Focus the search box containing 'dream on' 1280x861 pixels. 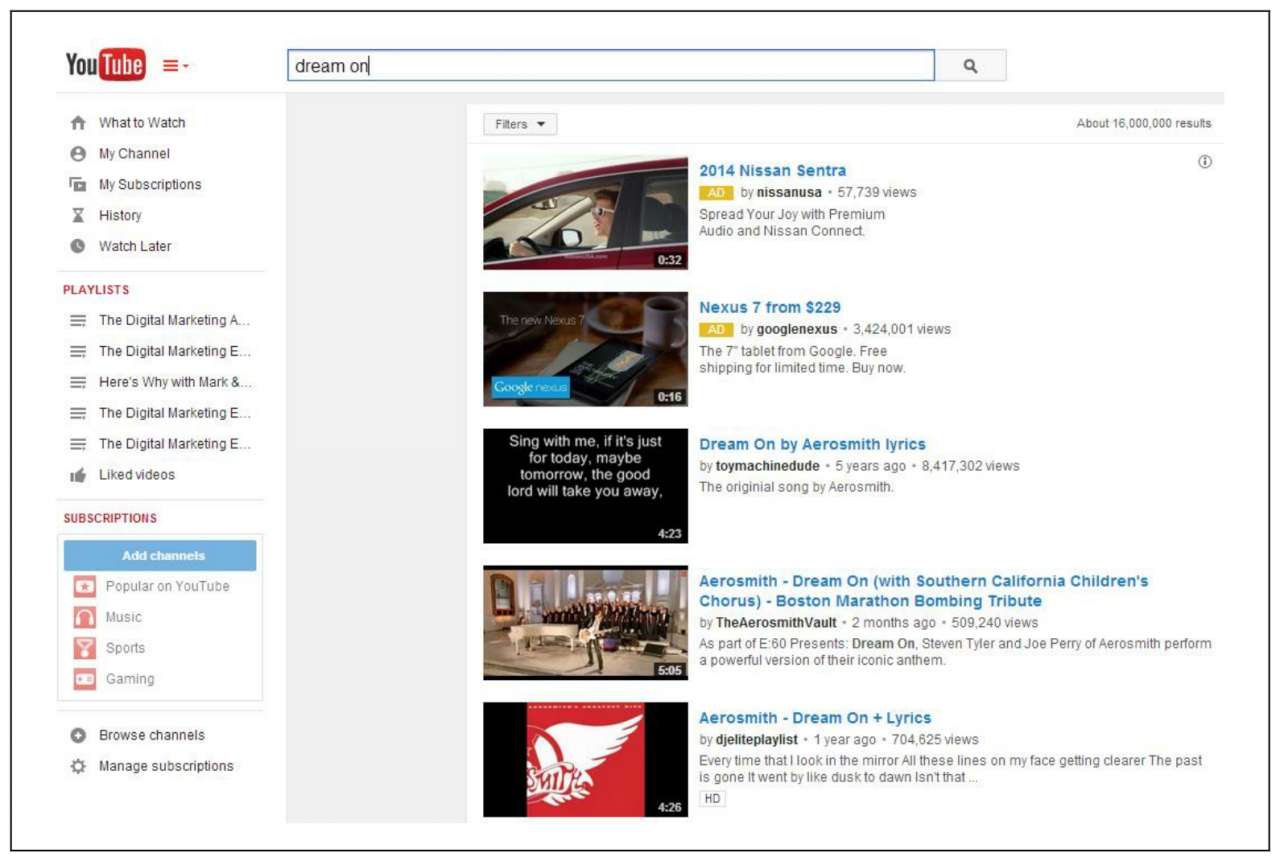pyautogui.click(x=611, y=66)
